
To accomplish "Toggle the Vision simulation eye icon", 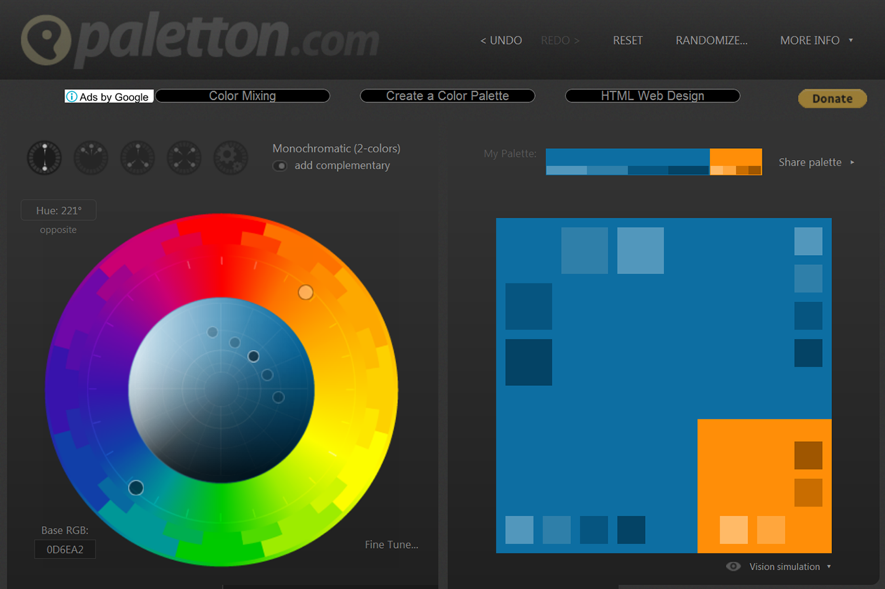I will 733,567.
